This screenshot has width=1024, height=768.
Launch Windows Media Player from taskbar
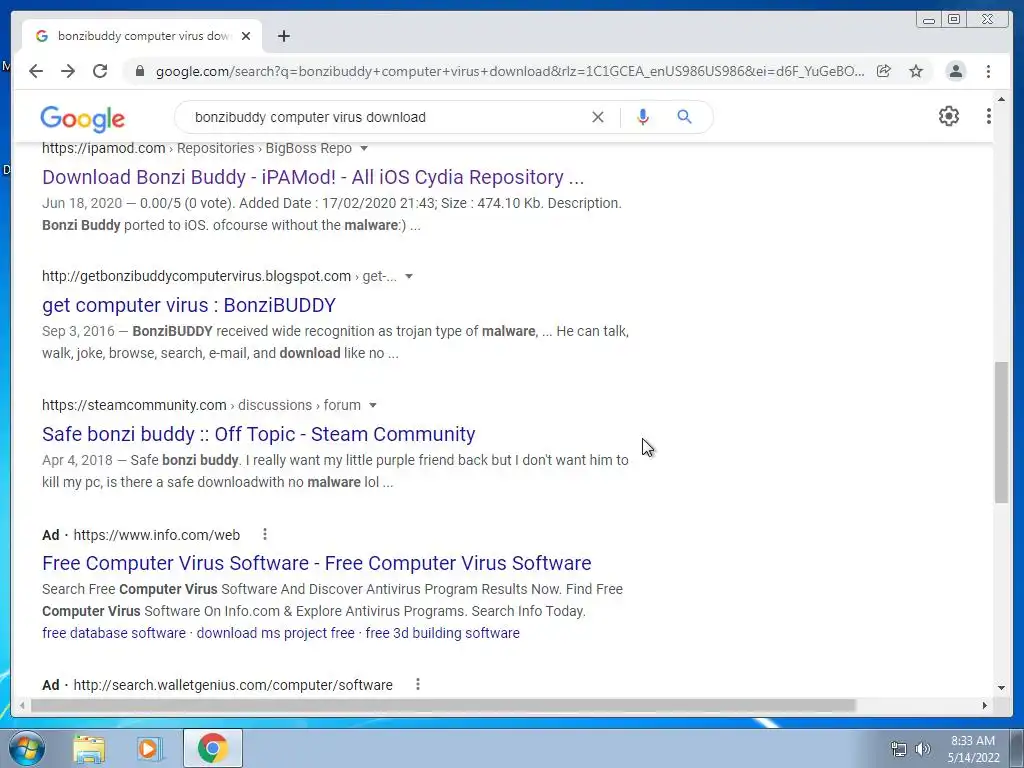(150, 748)
